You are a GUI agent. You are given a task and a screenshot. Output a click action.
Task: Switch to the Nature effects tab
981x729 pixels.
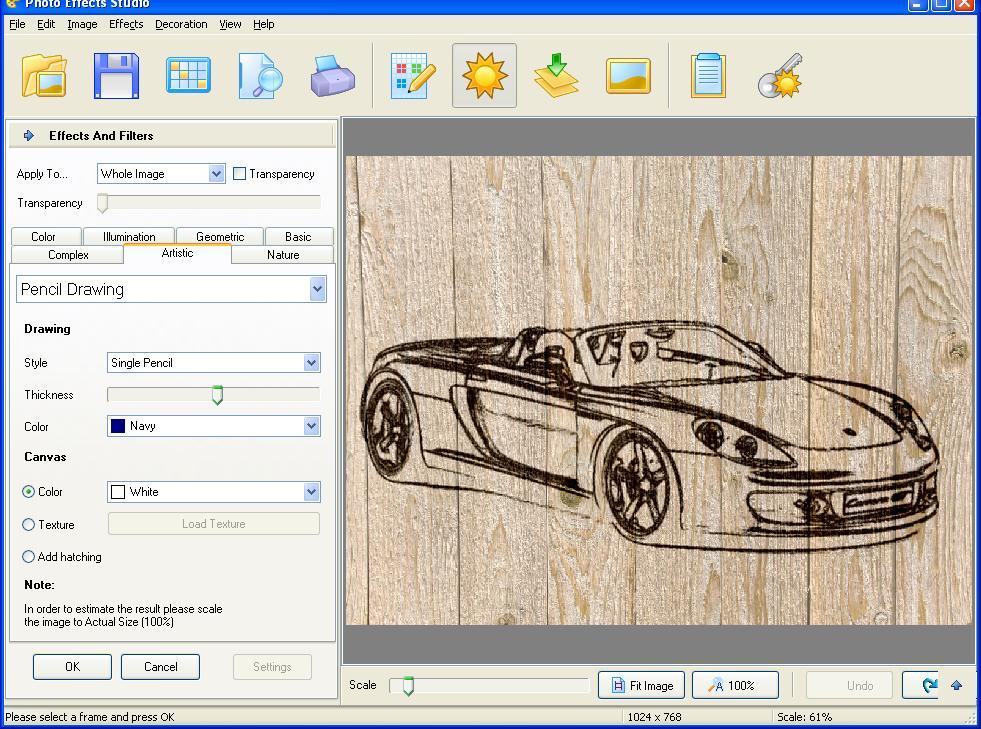coord(282,254)
